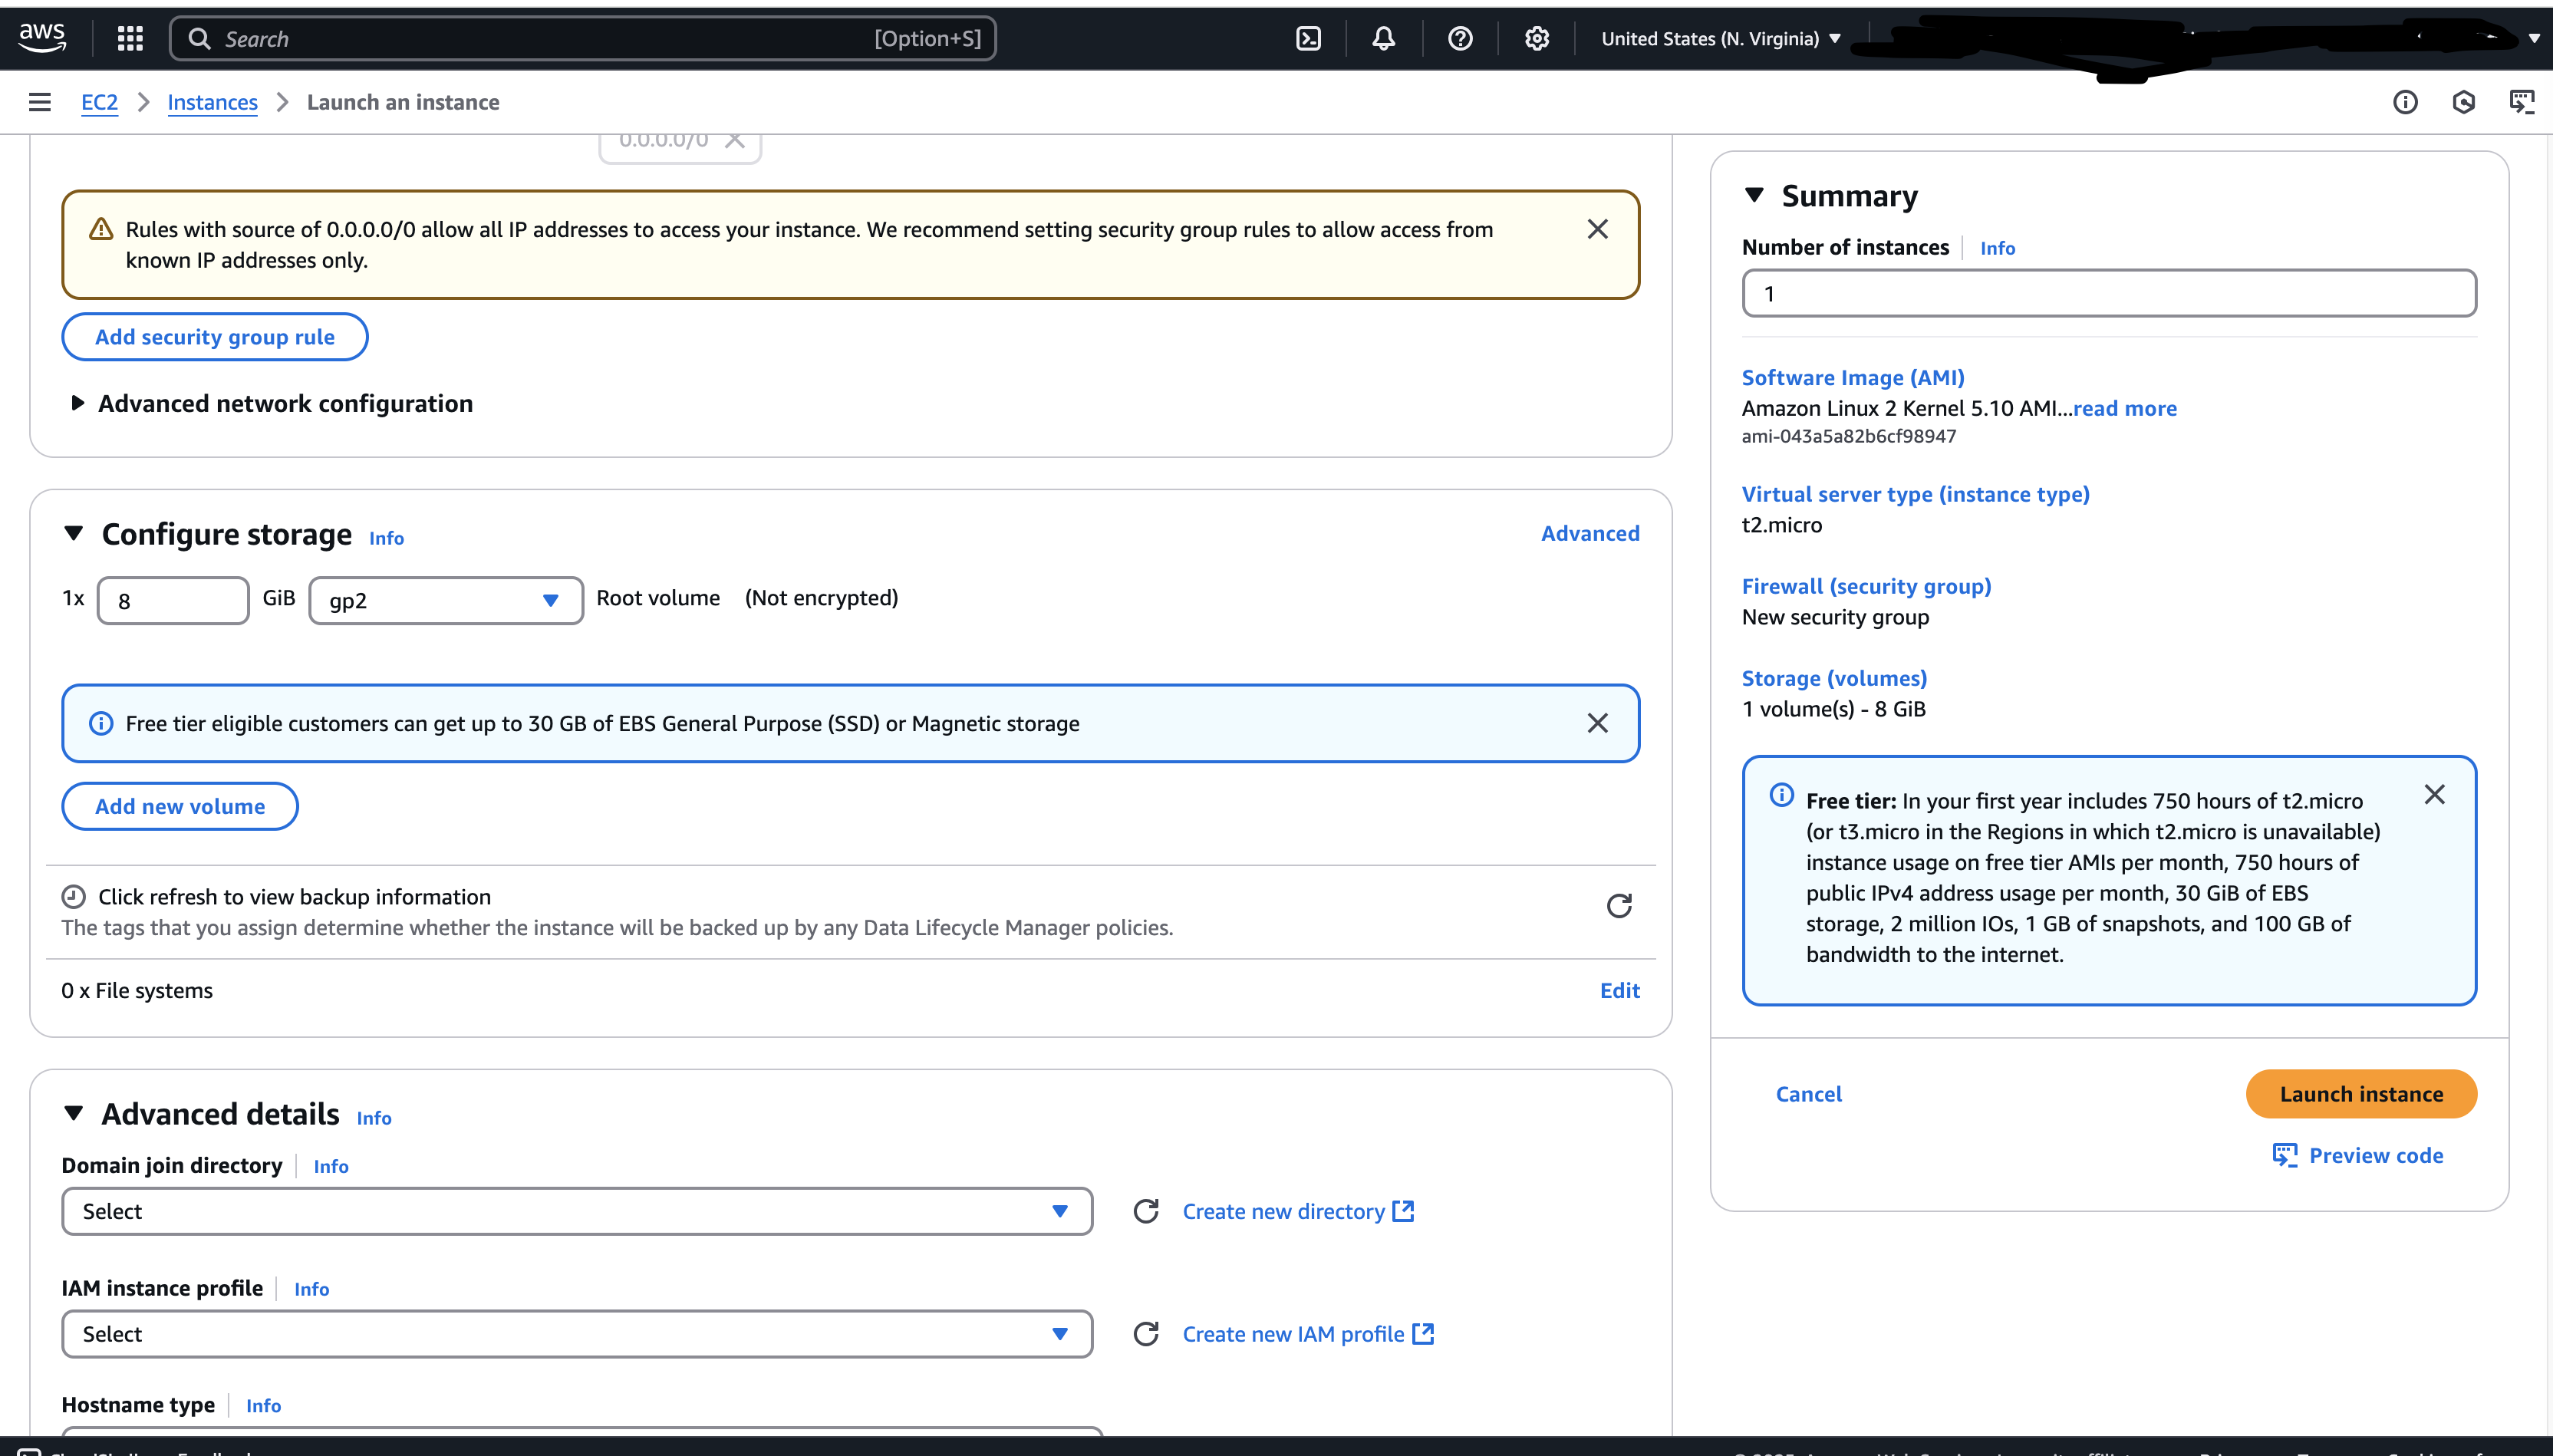Close the Free tier summary info box
The image size is (2553, 1456).
coord(2435,795)
